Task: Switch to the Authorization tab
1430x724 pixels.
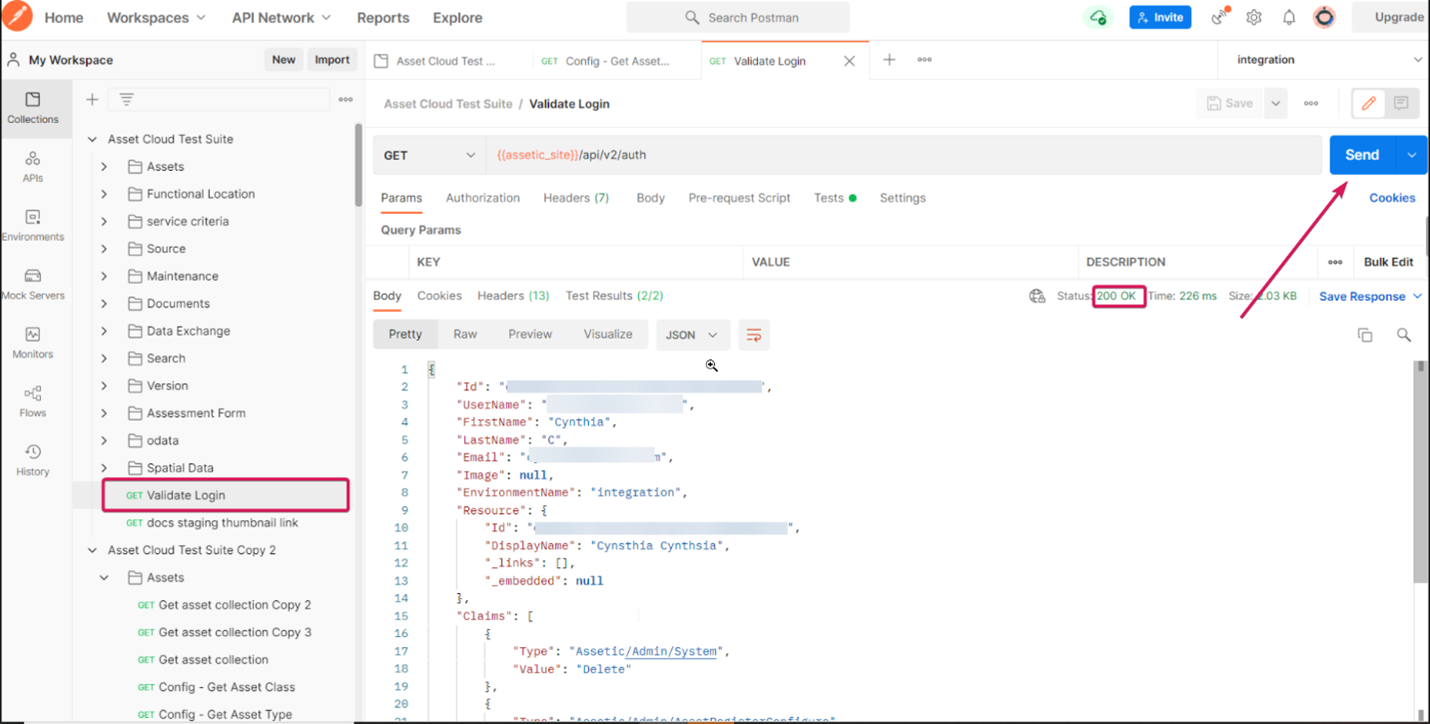Action: point(483,198)
